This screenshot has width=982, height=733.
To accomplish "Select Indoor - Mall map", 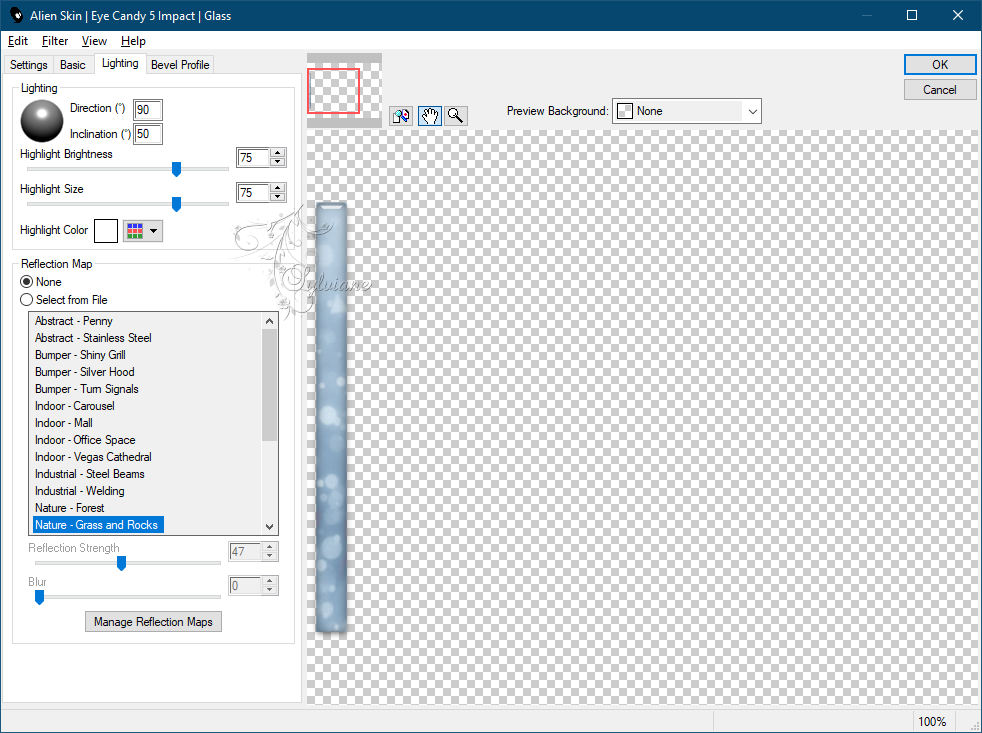I will click(x=64, y=423).
